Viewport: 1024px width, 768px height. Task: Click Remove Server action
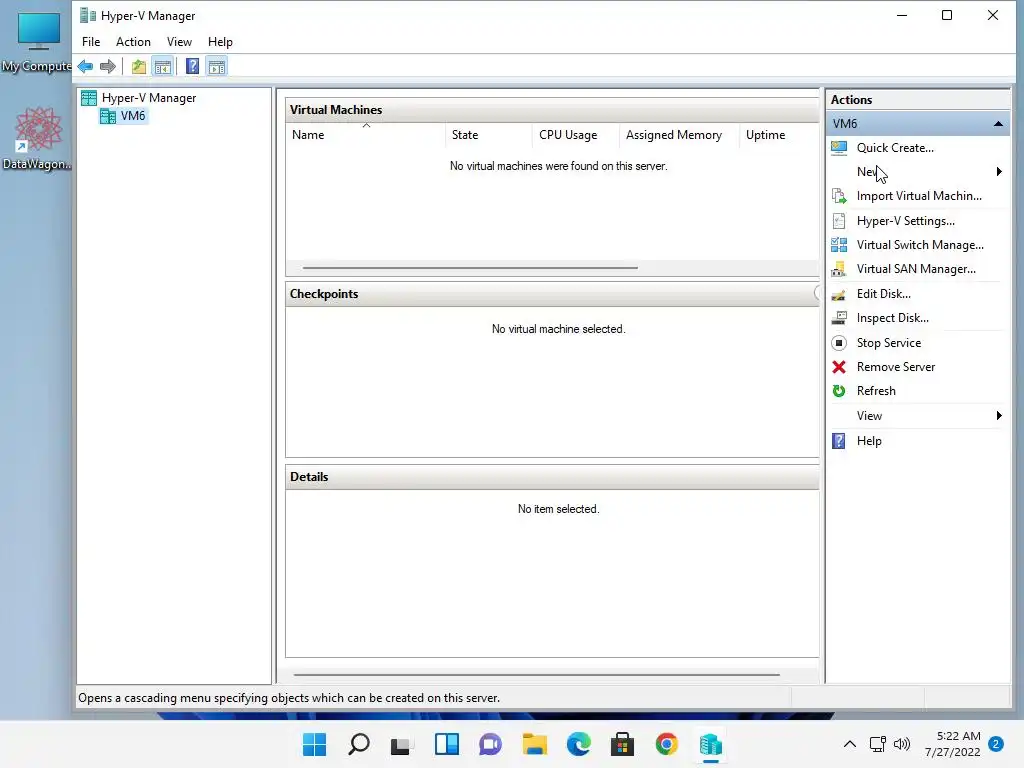pos(895,367)
